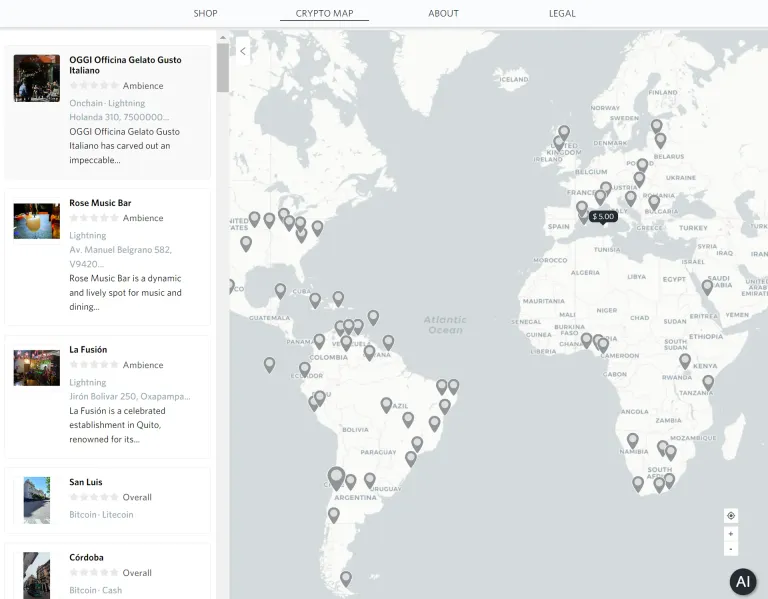The width and height of the screenshot is (768, 599).
Task: Select the CRYPTO MAP tab
Action: point(324,13)
